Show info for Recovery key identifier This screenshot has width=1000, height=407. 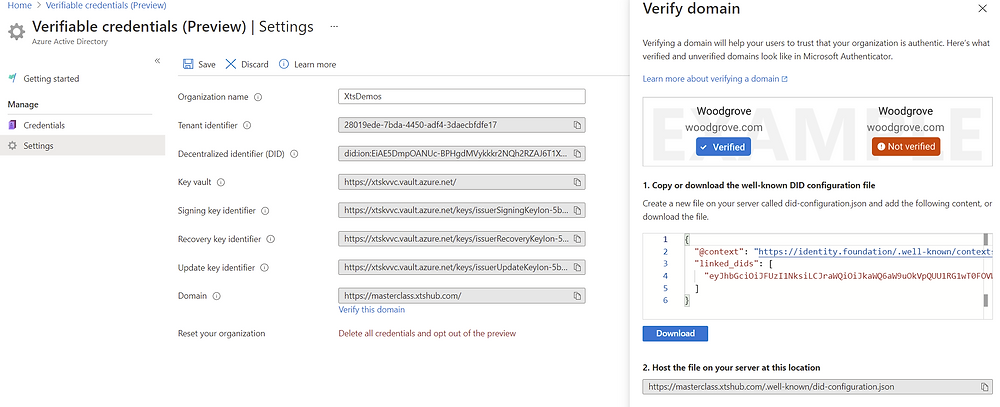270,239
